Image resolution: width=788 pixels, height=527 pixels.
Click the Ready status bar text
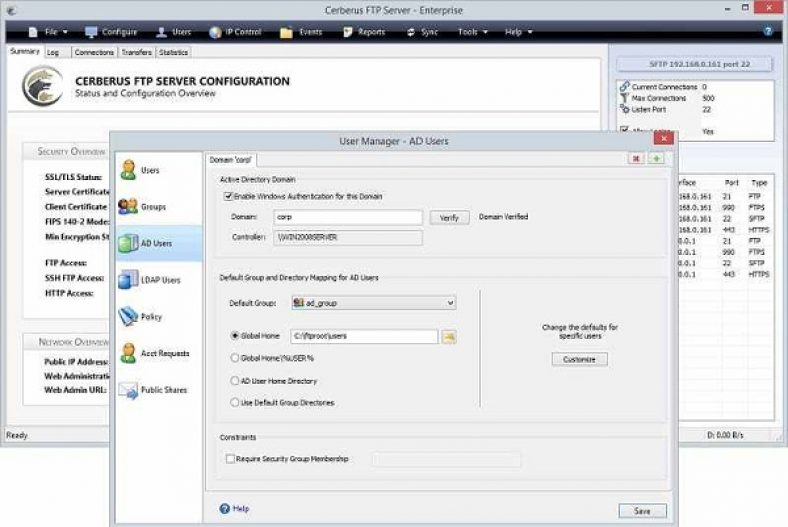[x=17, y=435]
